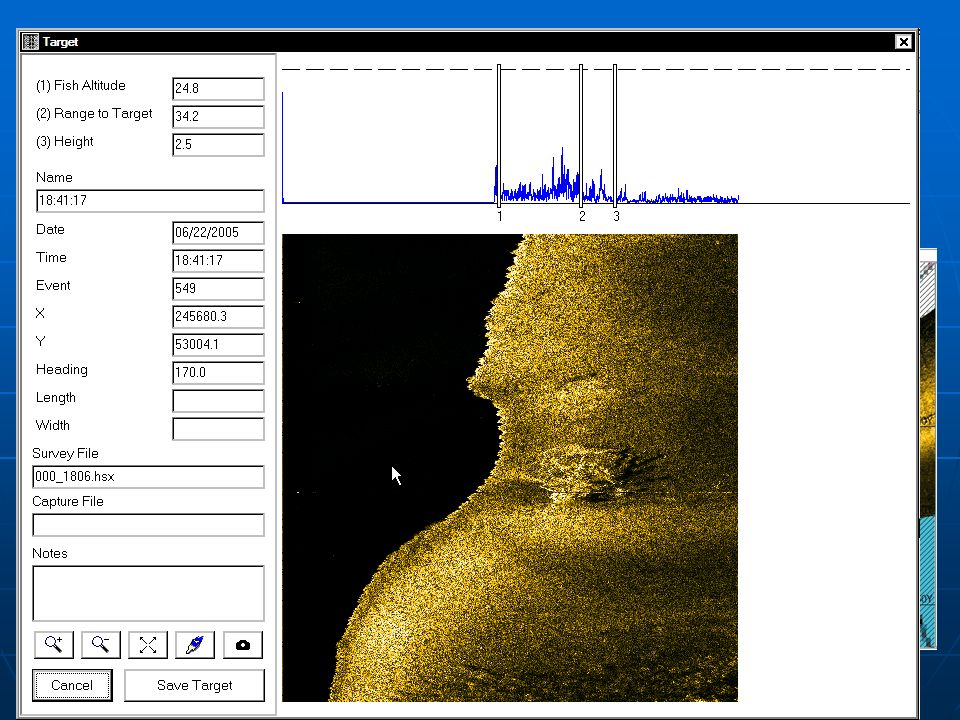Click inside the Notes text box
Image resolution: width=960 pixels, height=720 pixels.
(148, 593)
